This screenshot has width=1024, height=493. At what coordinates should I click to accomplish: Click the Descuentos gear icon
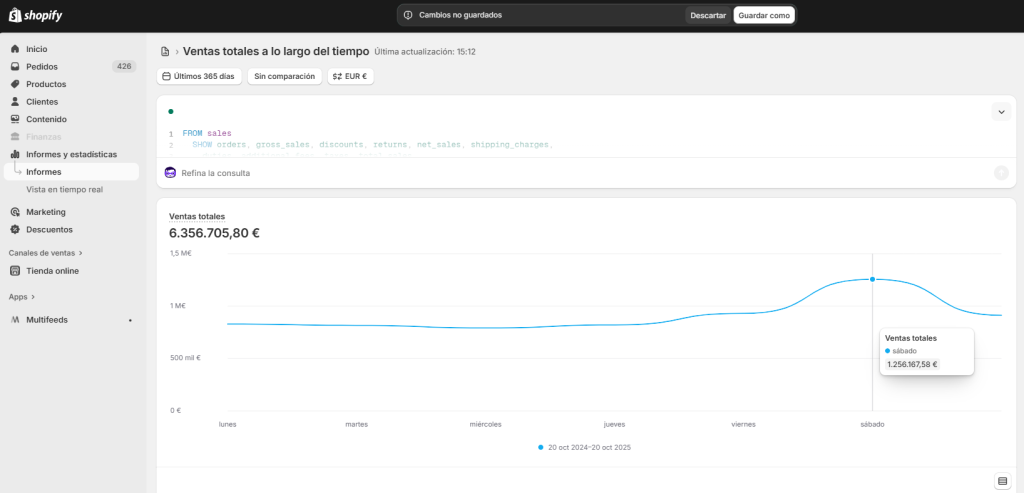tap(15, 229)
